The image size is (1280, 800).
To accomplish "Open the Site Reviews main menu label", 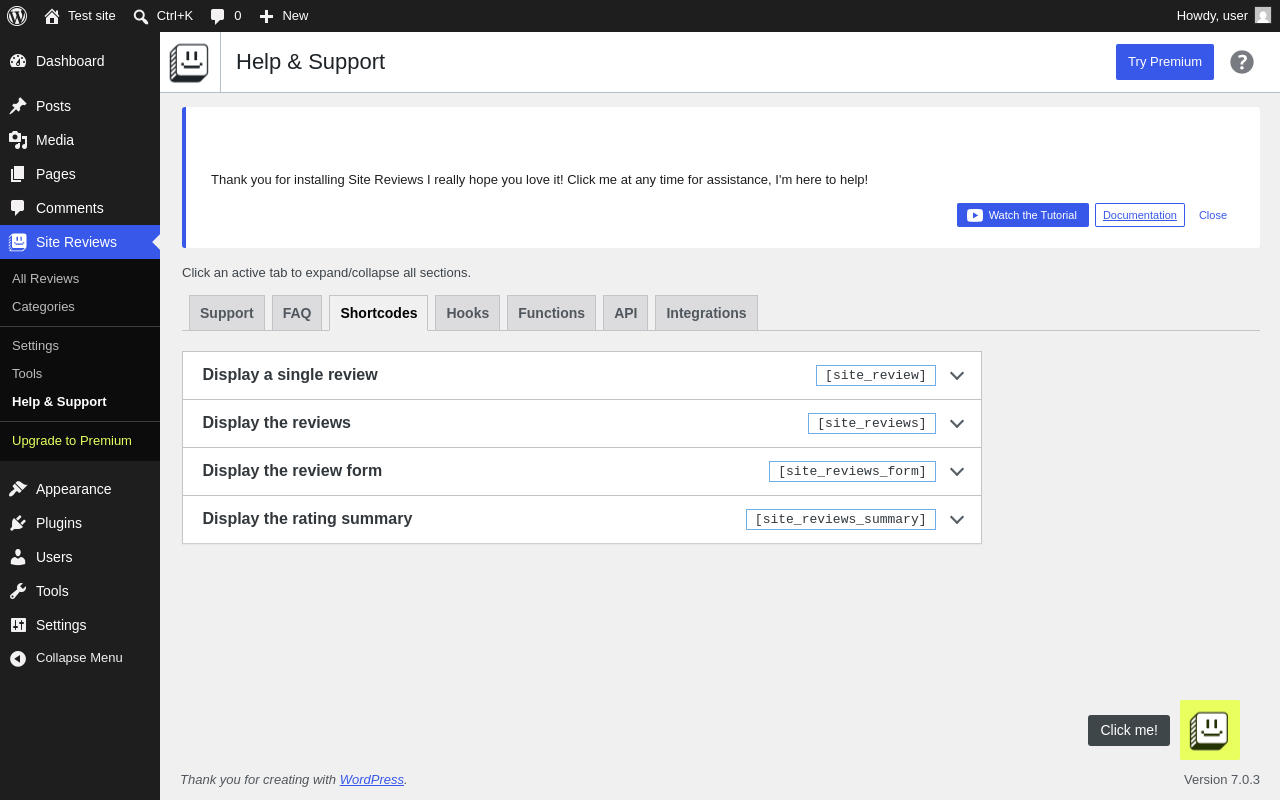I will tap(76, 242).
